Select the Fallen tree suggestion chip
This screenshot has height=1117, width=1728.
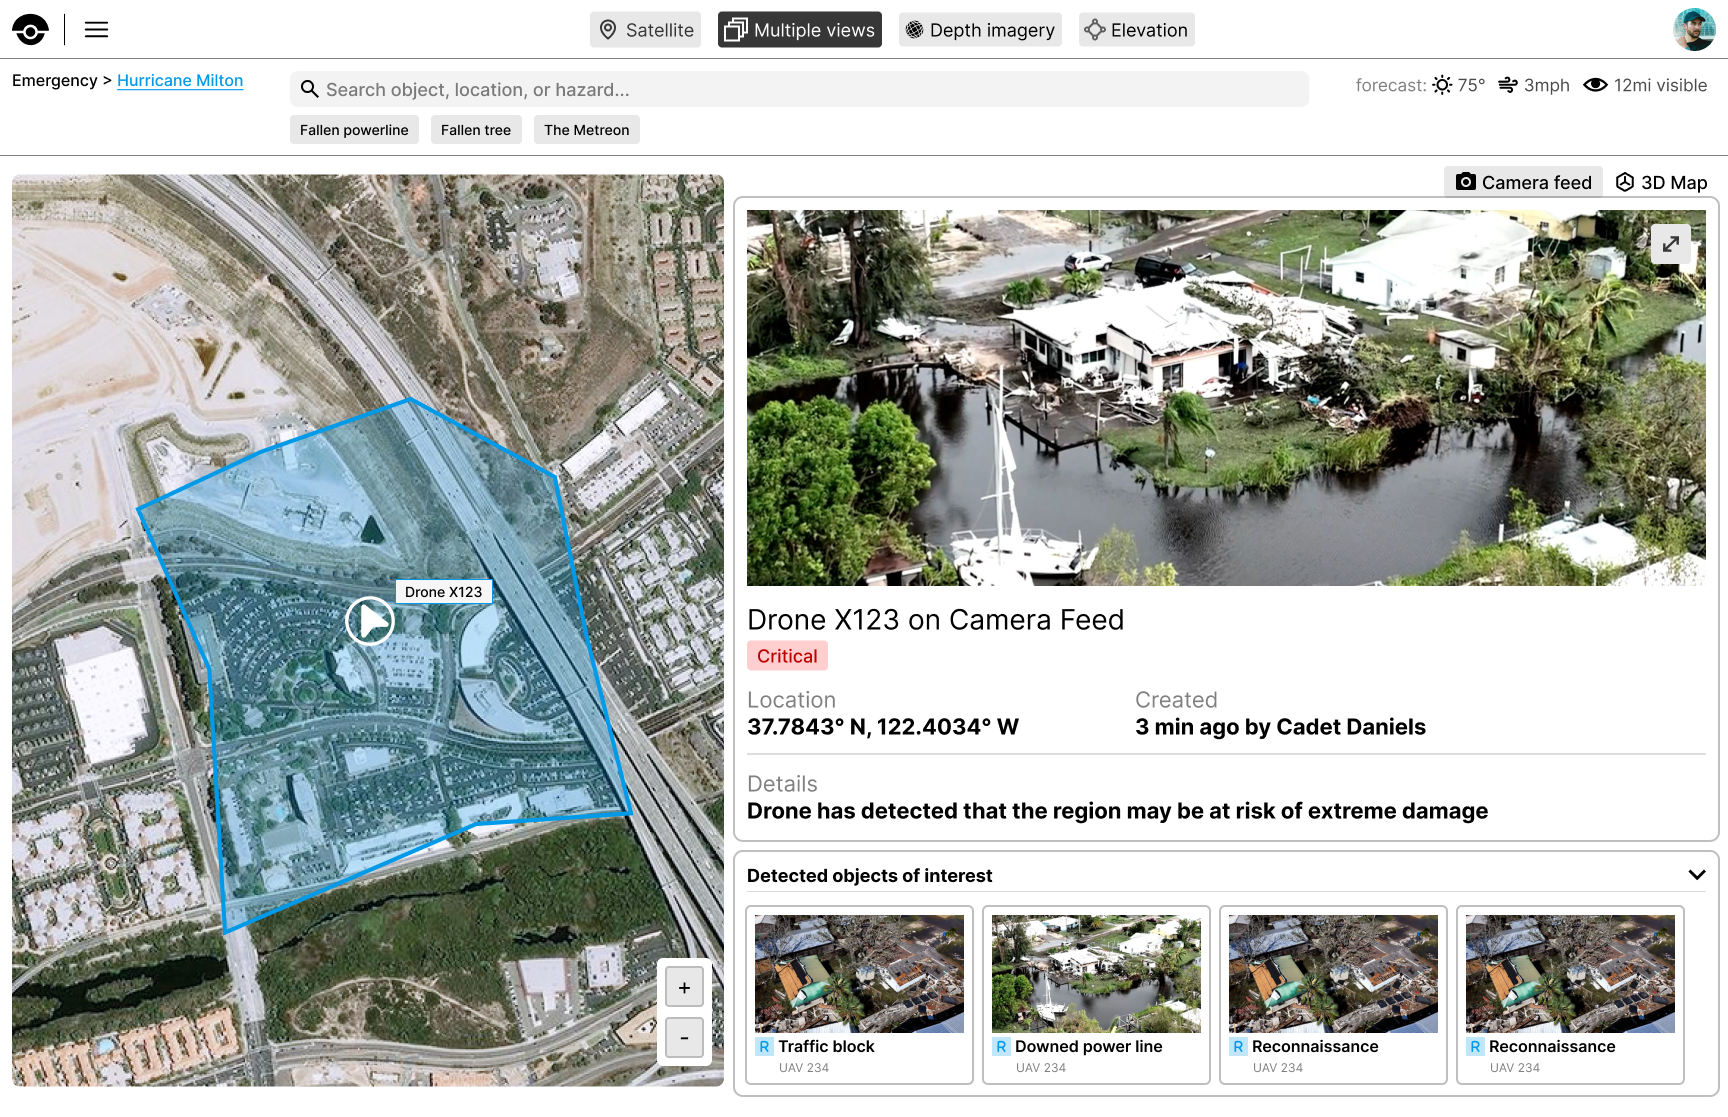coord(476,130)
